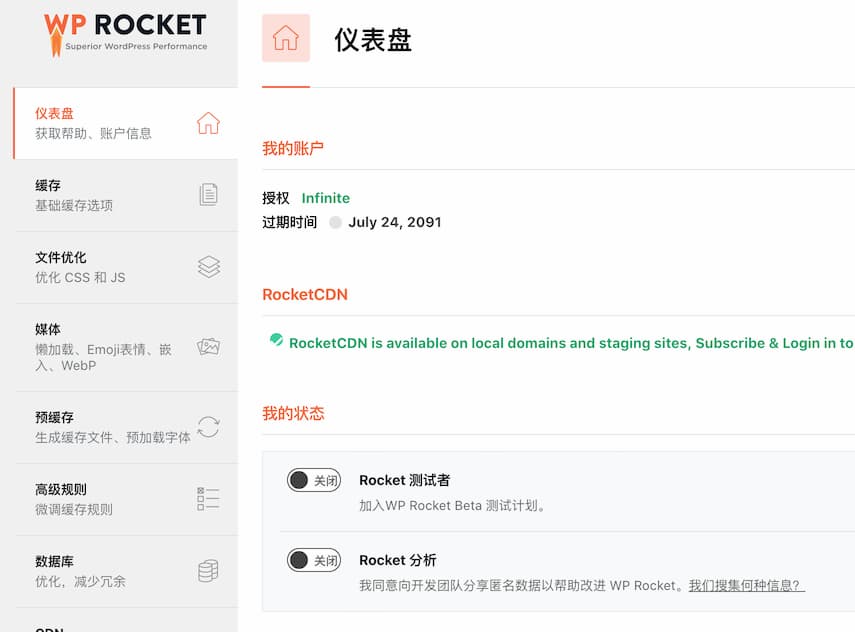This screenshot has height=632, width=855.
Task: Click the checklist icon beside 高级规则
Action: (208, 499)
